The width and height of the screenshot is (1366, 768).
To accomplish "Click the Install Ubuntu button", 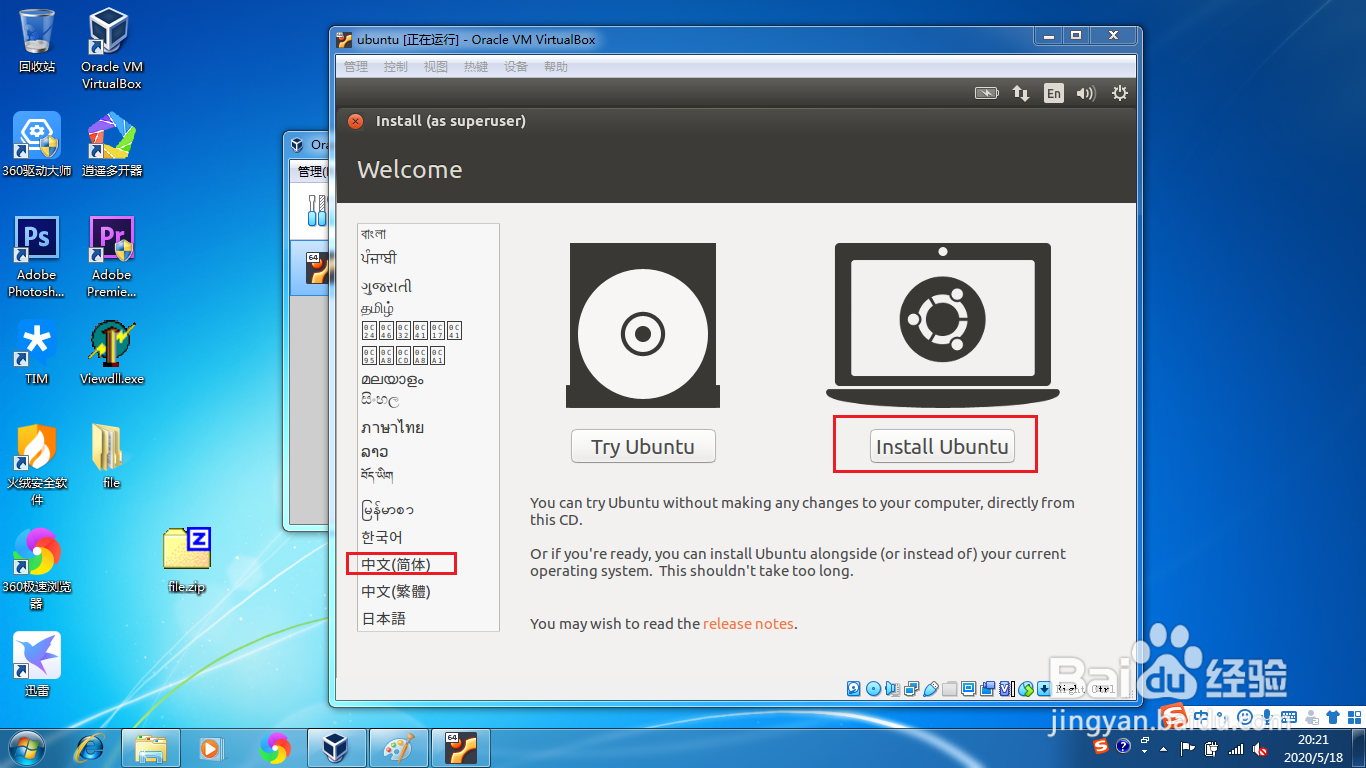I will click(942, 447).
